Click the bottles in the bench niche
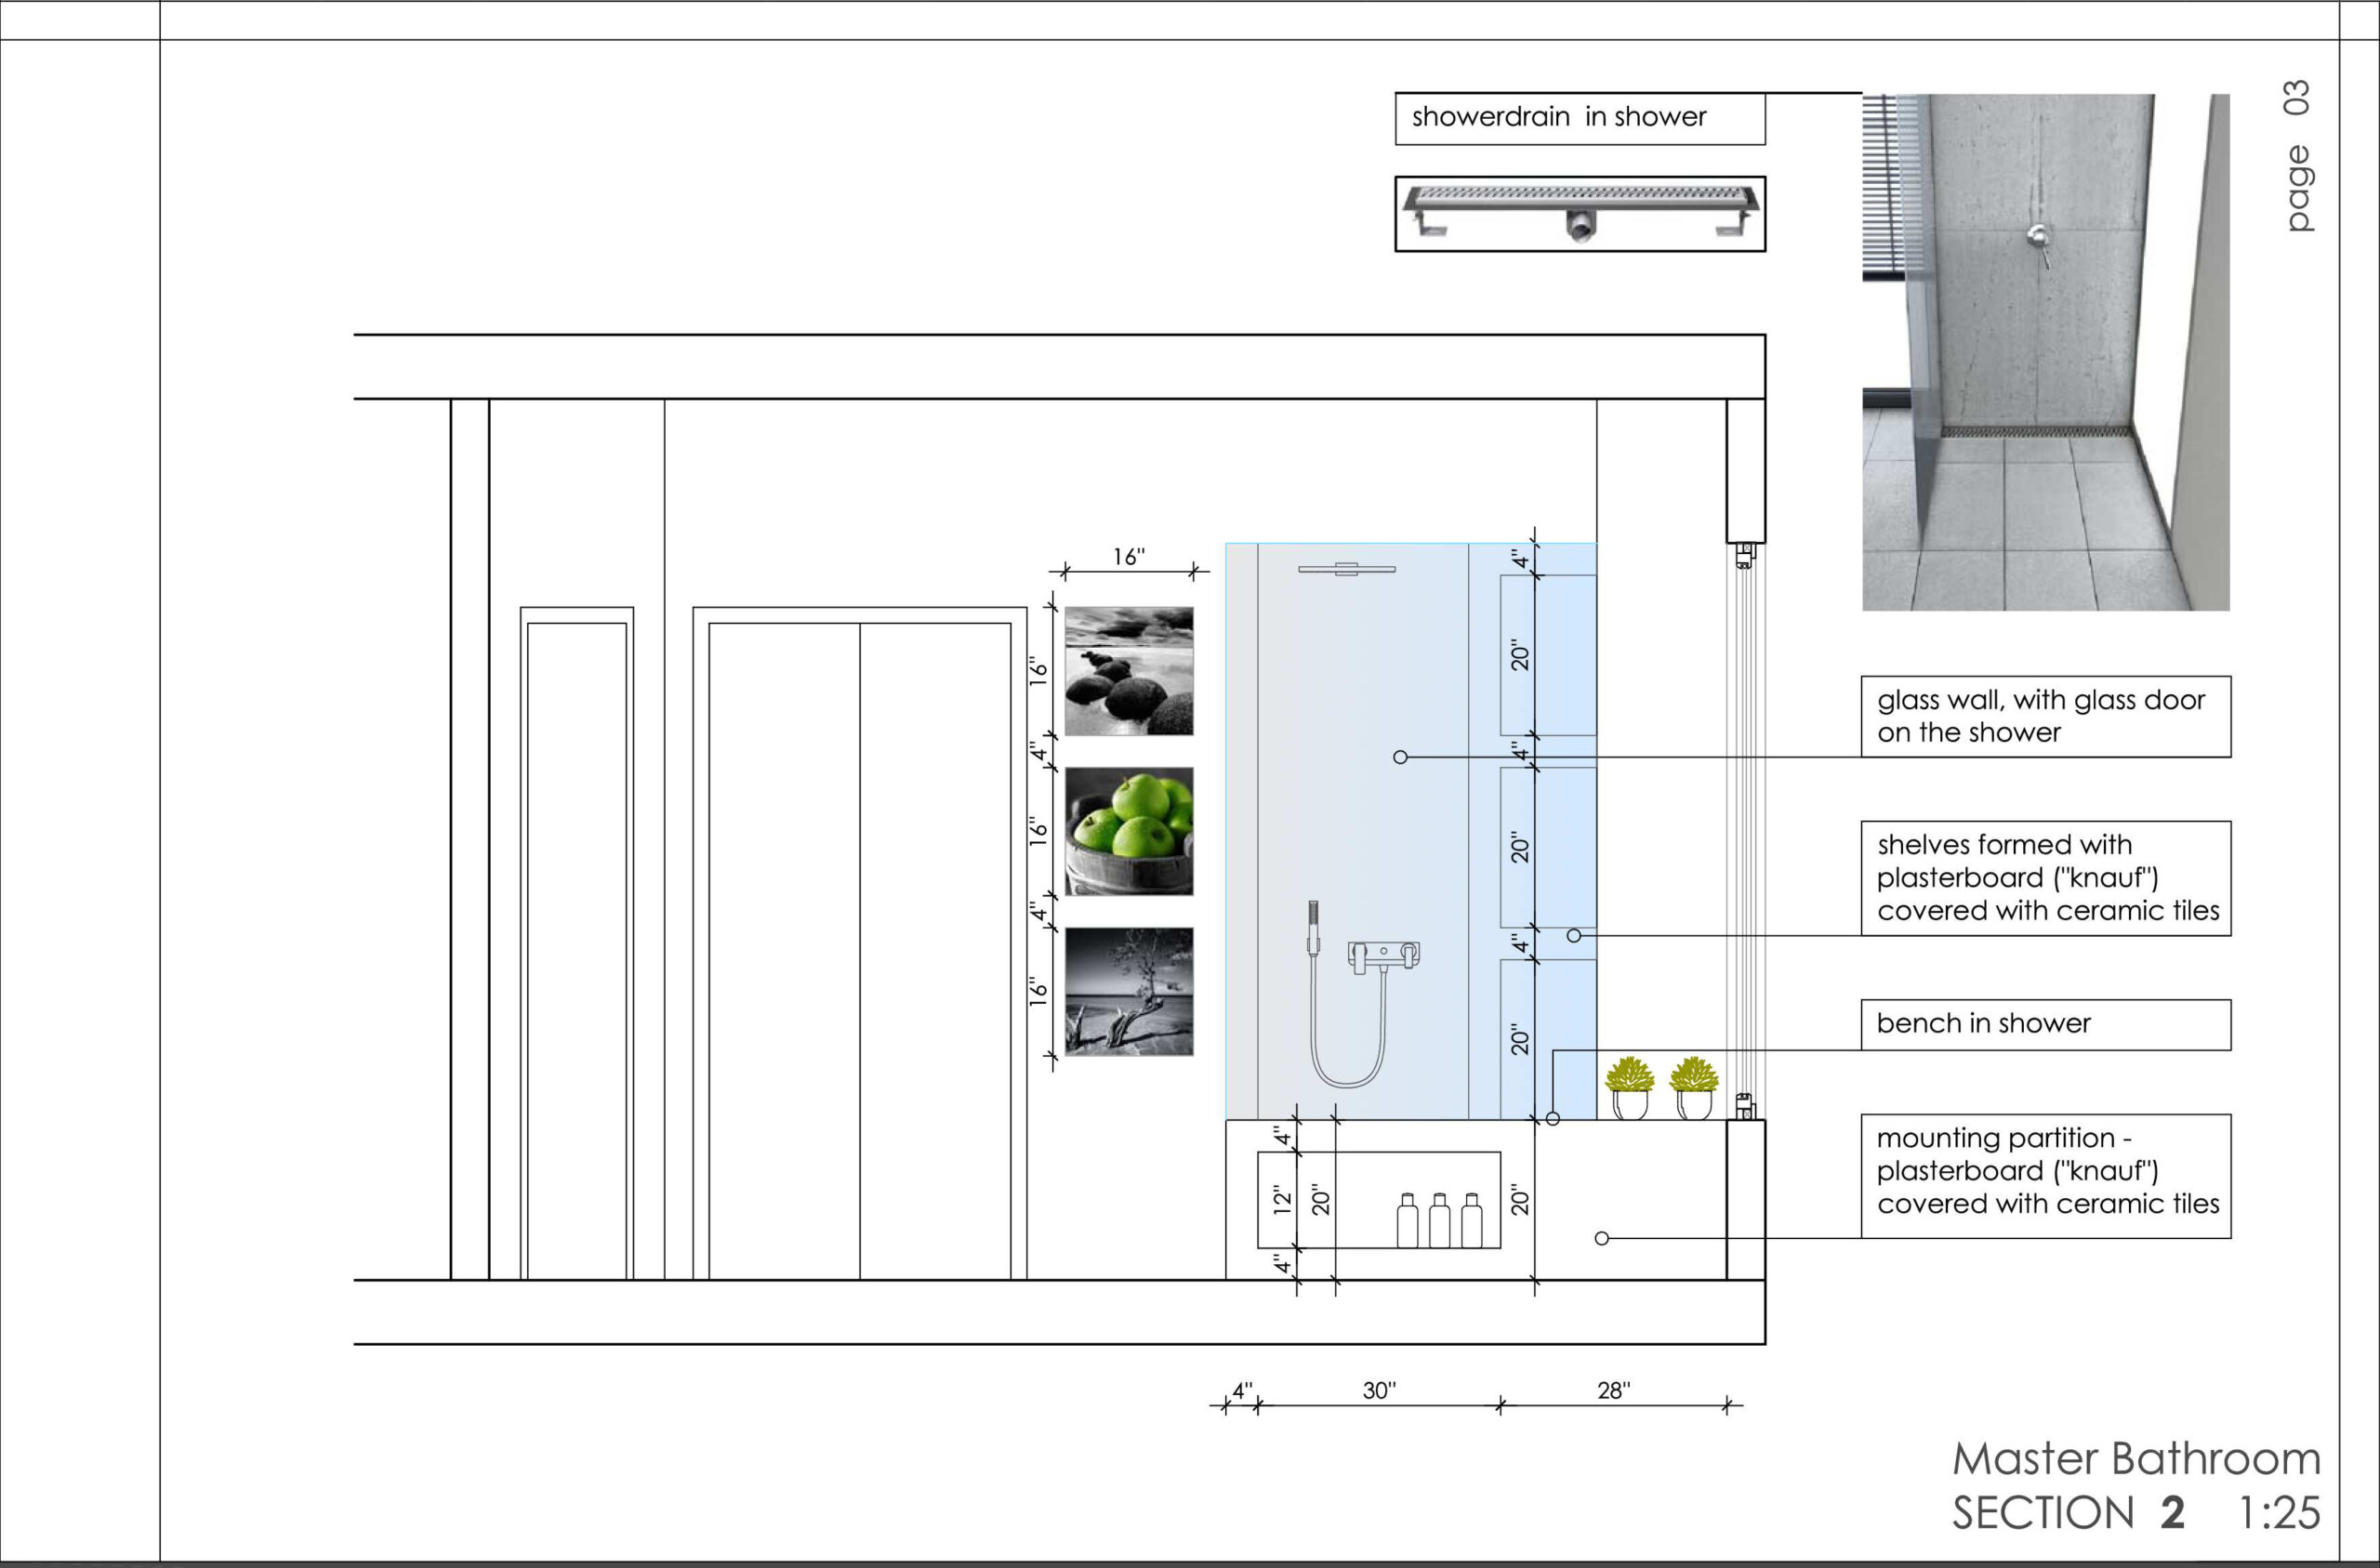This screenshot has height=1568, width=2380. [x=1439, y=1220]
